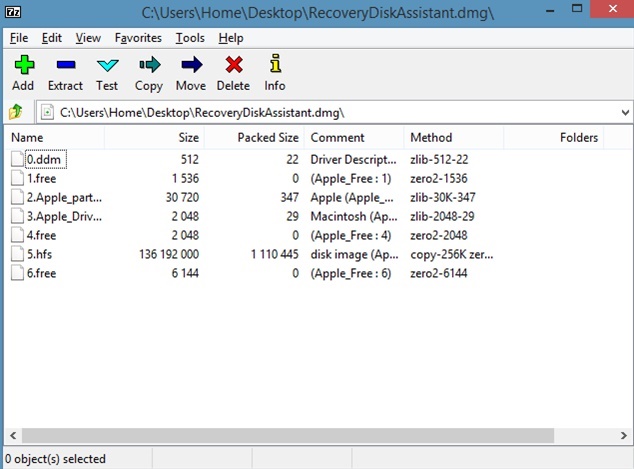Sort by the Size column header
The image size is (634, 469).
pos(154,137)
